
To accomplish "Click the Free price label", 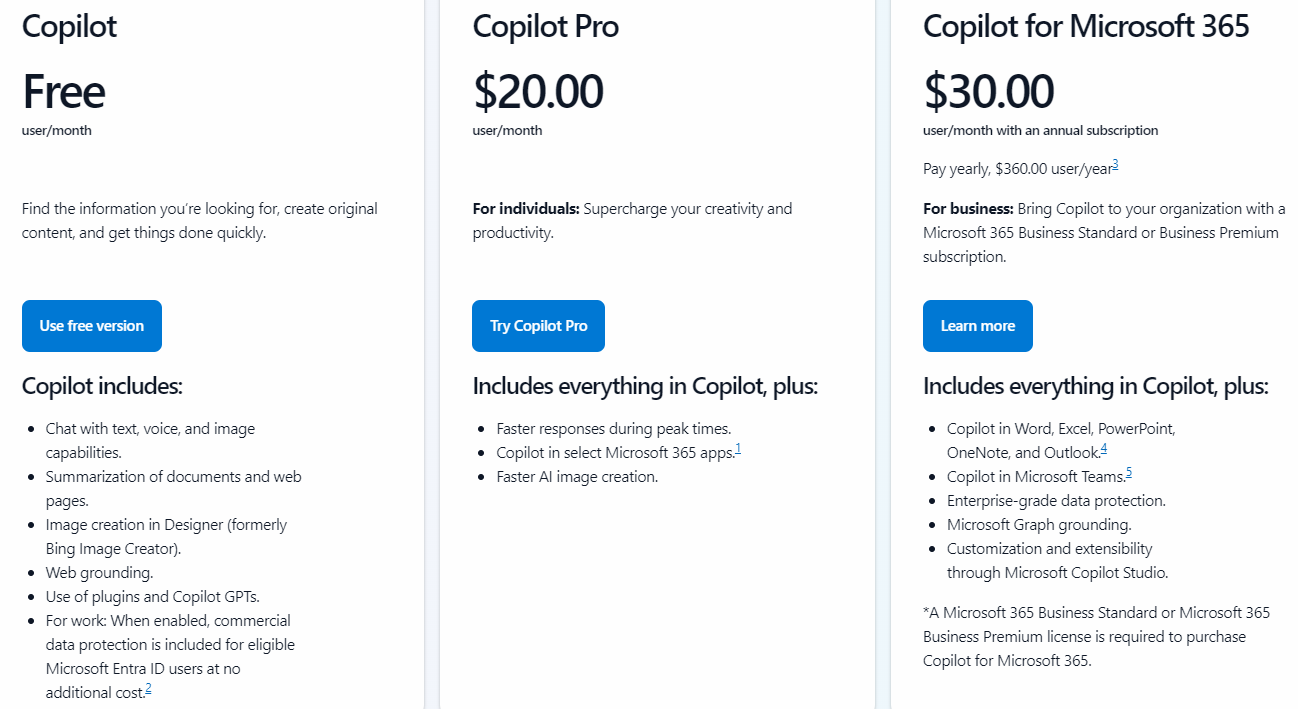I will pos(63,91).
